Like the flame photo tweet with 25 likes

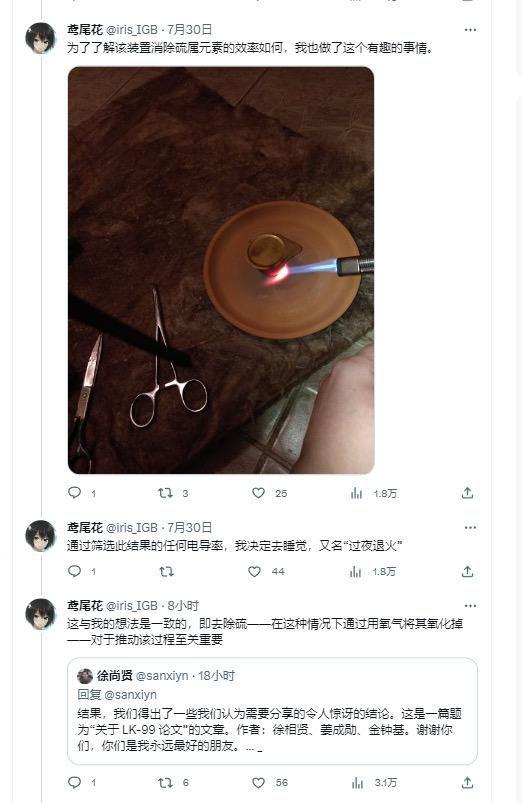click(258, 493)
